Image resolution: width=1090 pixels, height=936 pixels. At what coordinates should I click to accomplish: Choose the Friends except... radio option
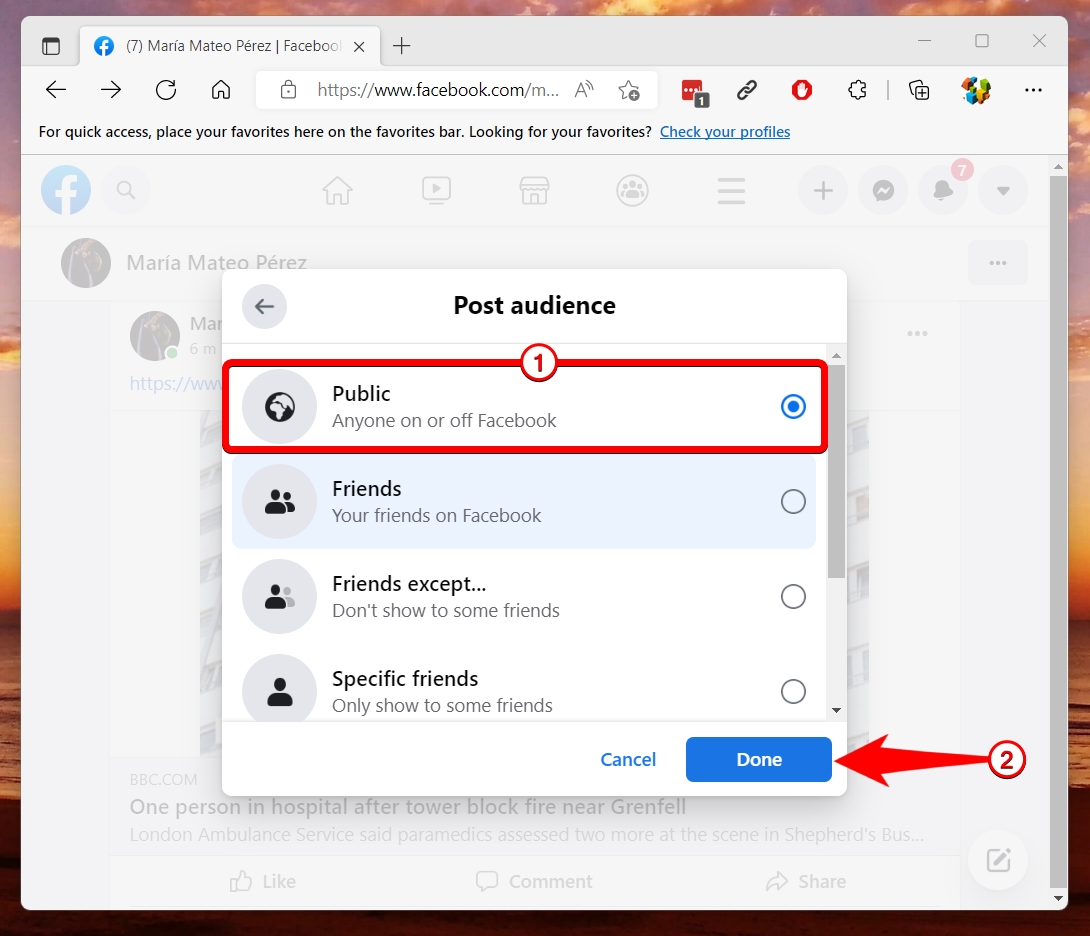[x=792, y=597]
